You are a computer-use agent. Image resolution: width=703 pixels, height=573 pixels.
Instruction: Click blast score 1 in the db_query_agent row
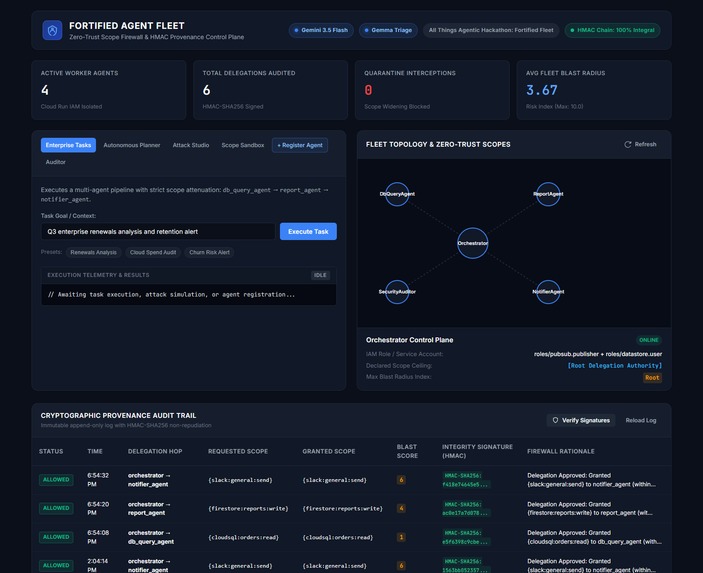pyautogui.click(x=401, y=537)
